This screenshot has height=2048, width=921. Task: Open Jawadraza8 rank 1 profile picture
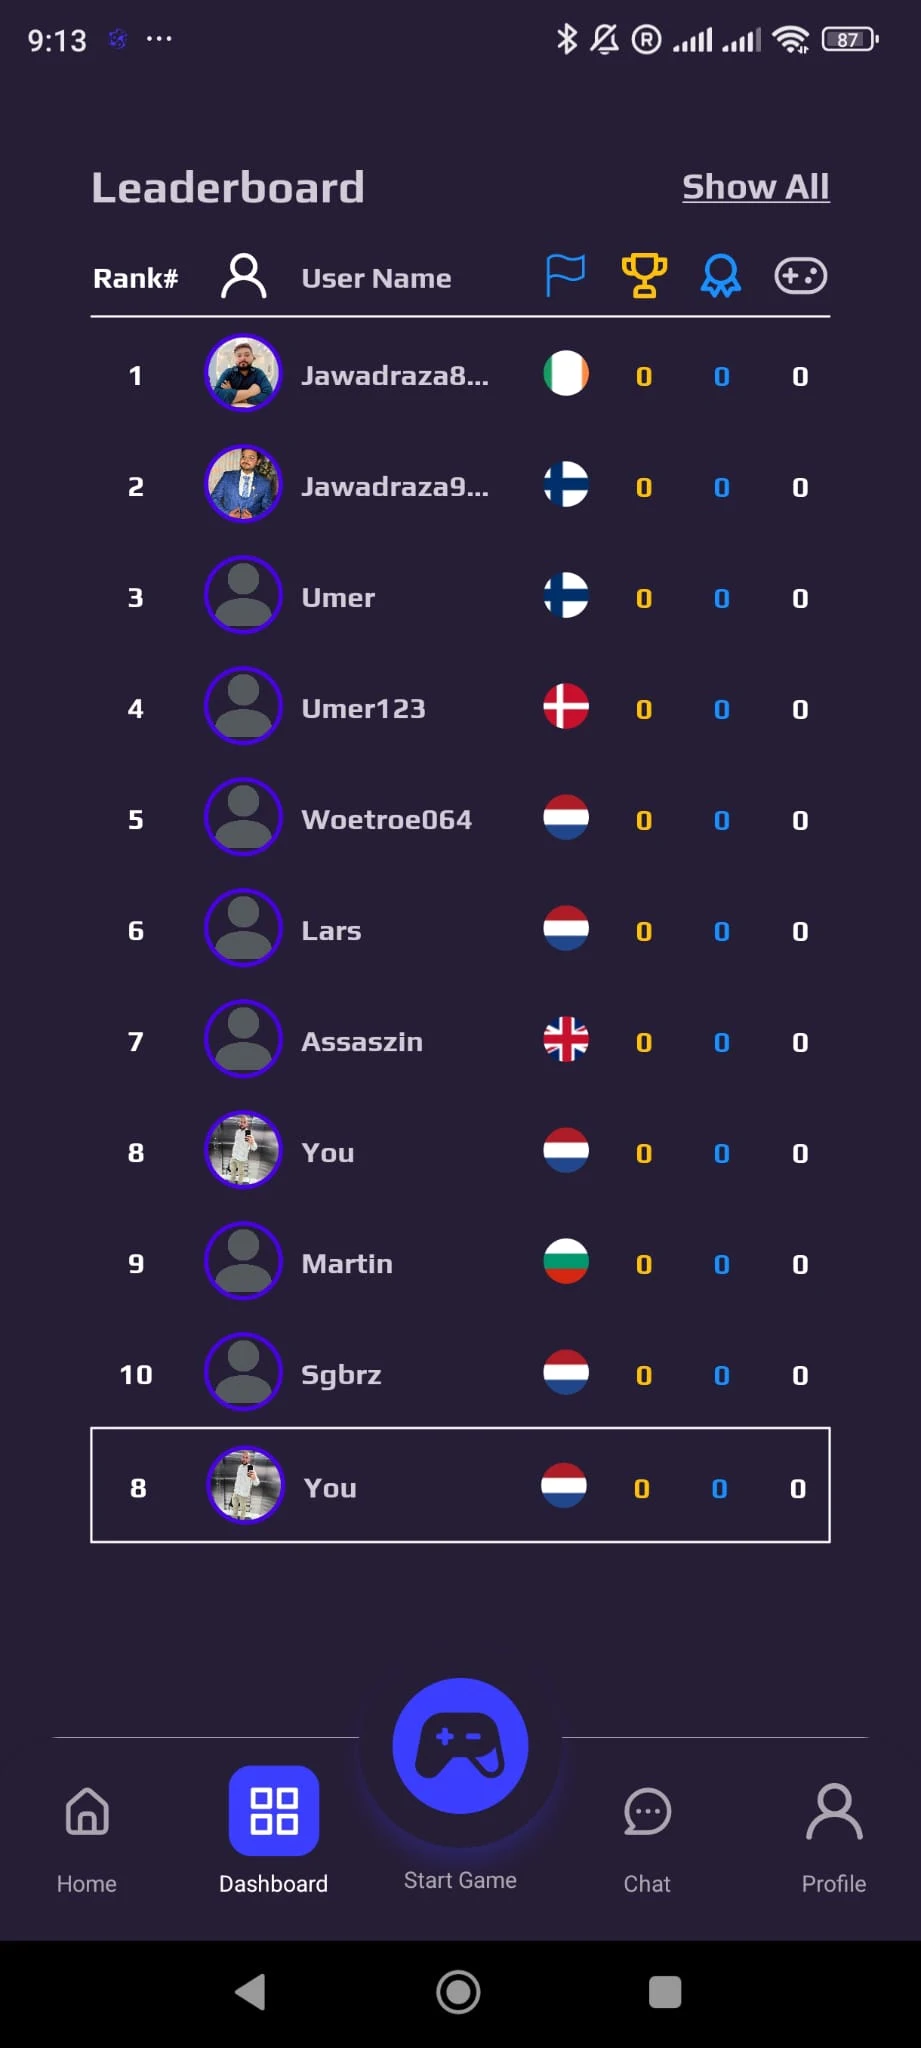click(x=243, y=373)
